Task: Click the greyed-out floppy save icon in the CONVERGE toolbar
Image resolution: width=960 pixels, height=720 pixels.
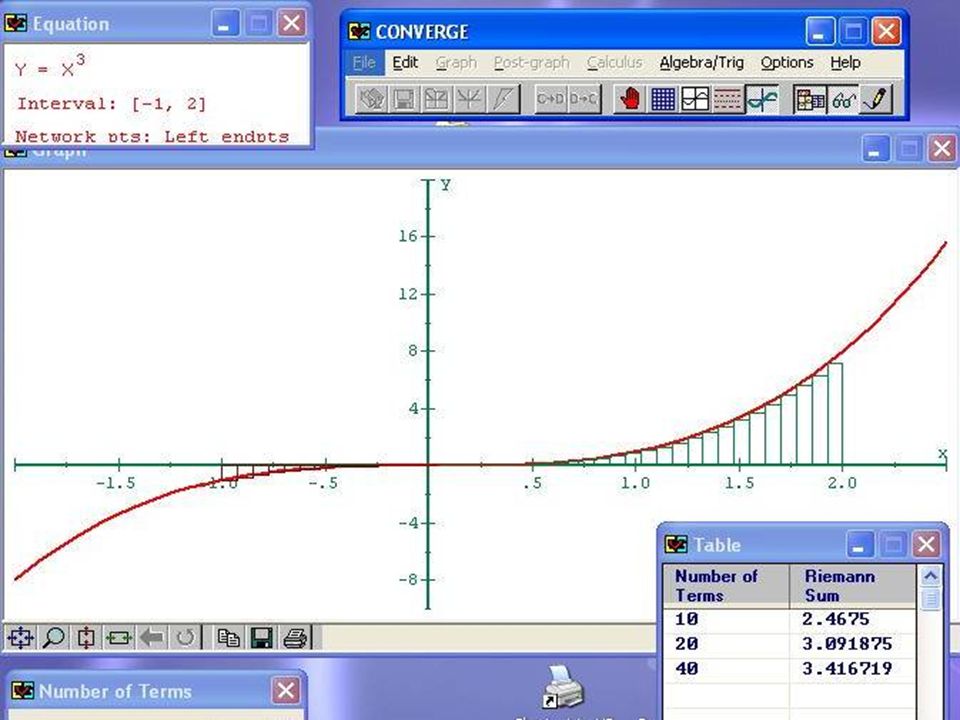Action: coord(404,99)
